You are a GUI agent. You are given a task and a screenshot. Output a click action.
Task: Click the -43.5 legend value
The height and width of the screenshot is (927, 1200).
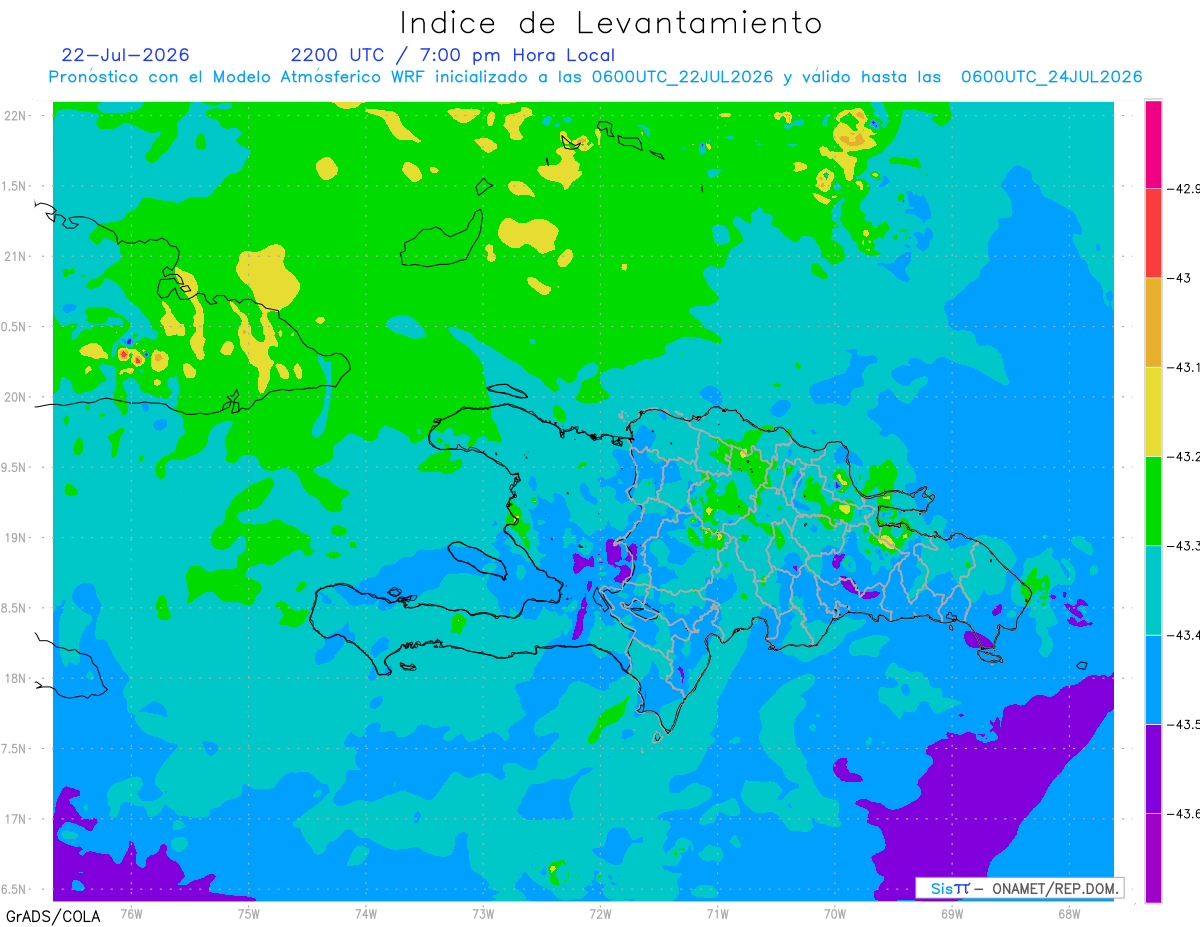(1183, 724)
